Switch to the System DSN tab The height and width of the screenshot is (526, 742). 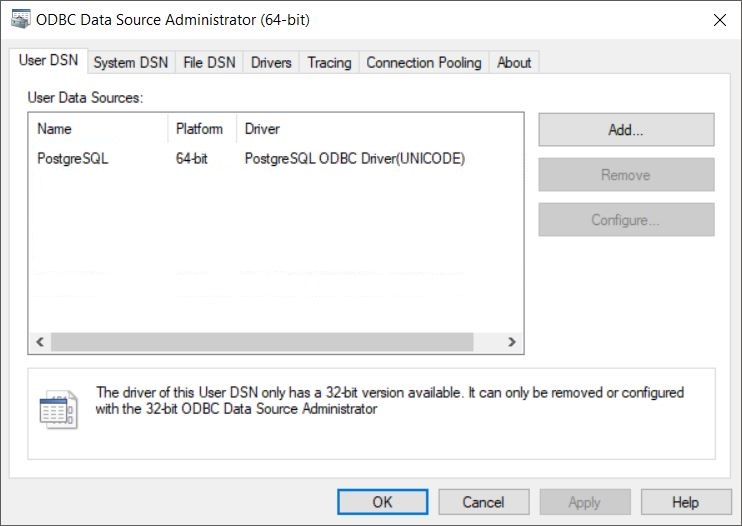click(x=130, y=62)
